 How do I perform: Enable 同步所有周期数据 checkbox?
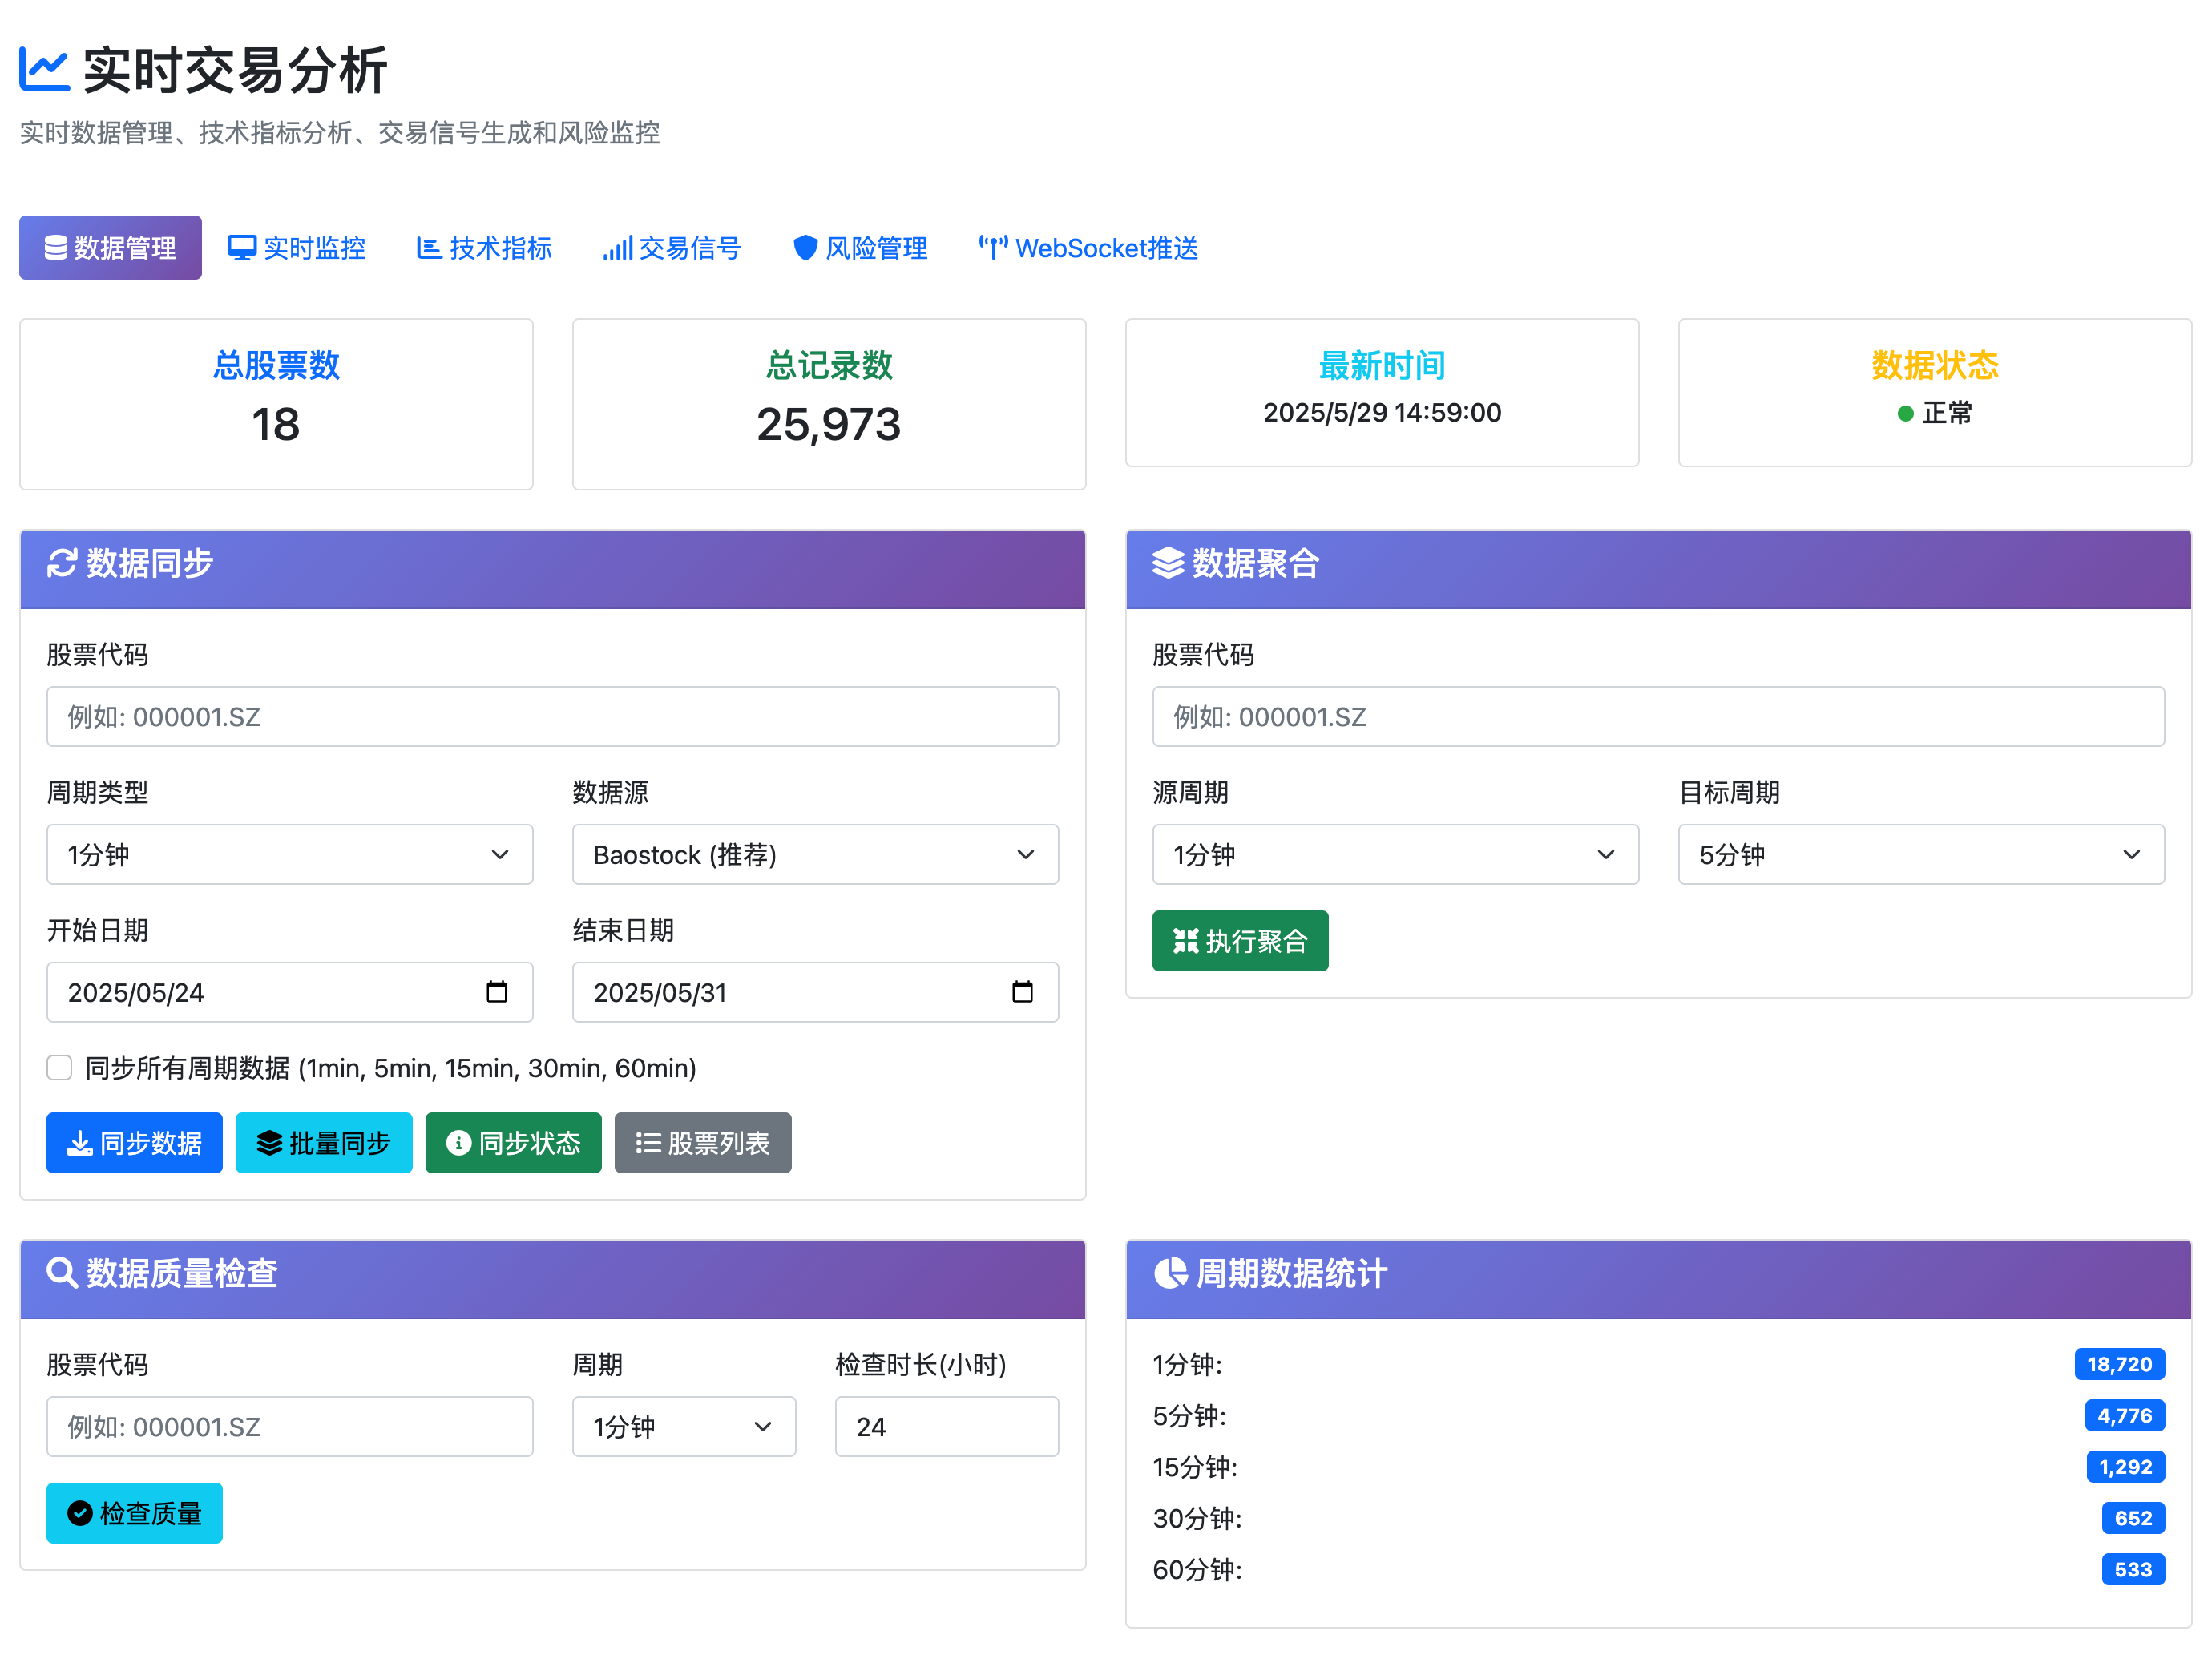[x=60, y=1068]
